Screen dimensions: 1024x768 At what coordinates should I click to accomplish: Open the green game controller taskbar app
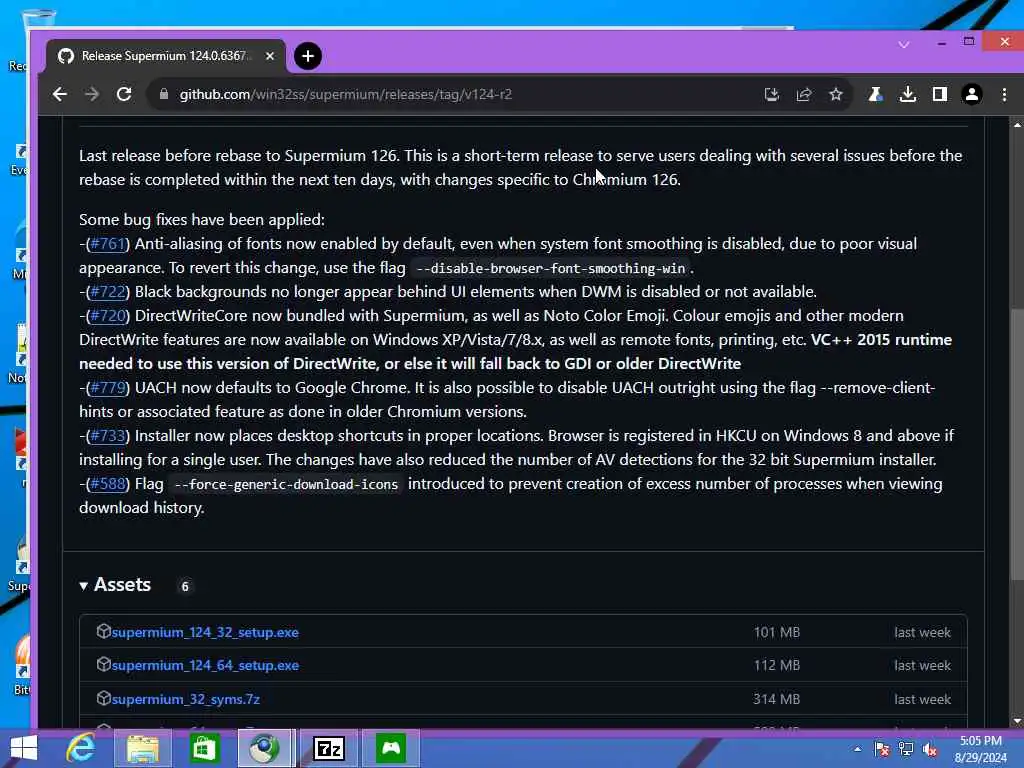point(391,748)
